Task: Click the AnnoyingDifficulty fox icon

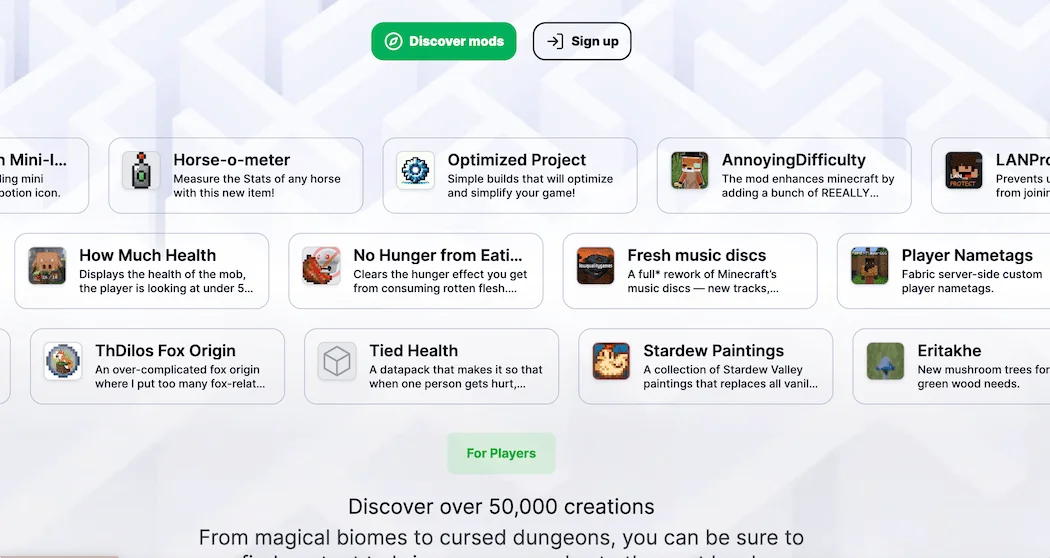Action: coord(690,170)
